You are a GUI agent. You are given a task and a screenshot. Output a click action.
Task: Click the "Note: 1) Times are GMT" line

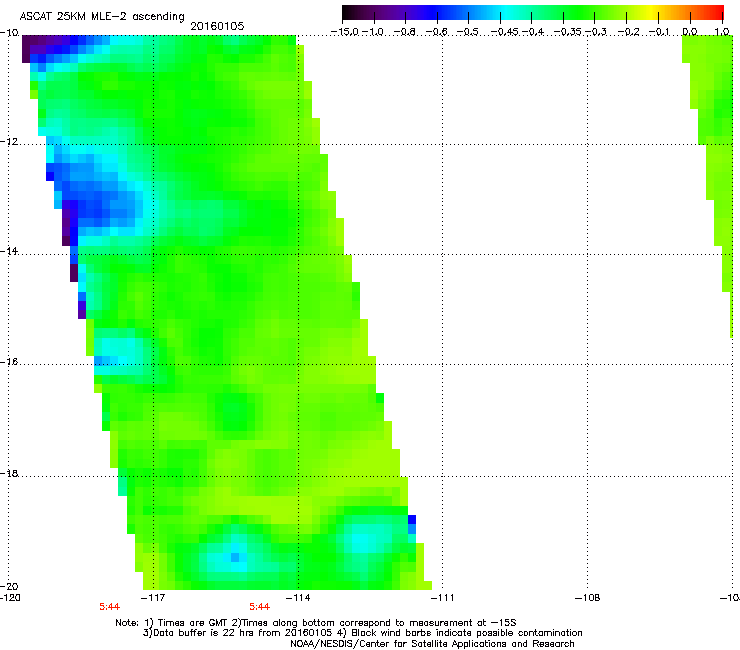coord(316,623)
